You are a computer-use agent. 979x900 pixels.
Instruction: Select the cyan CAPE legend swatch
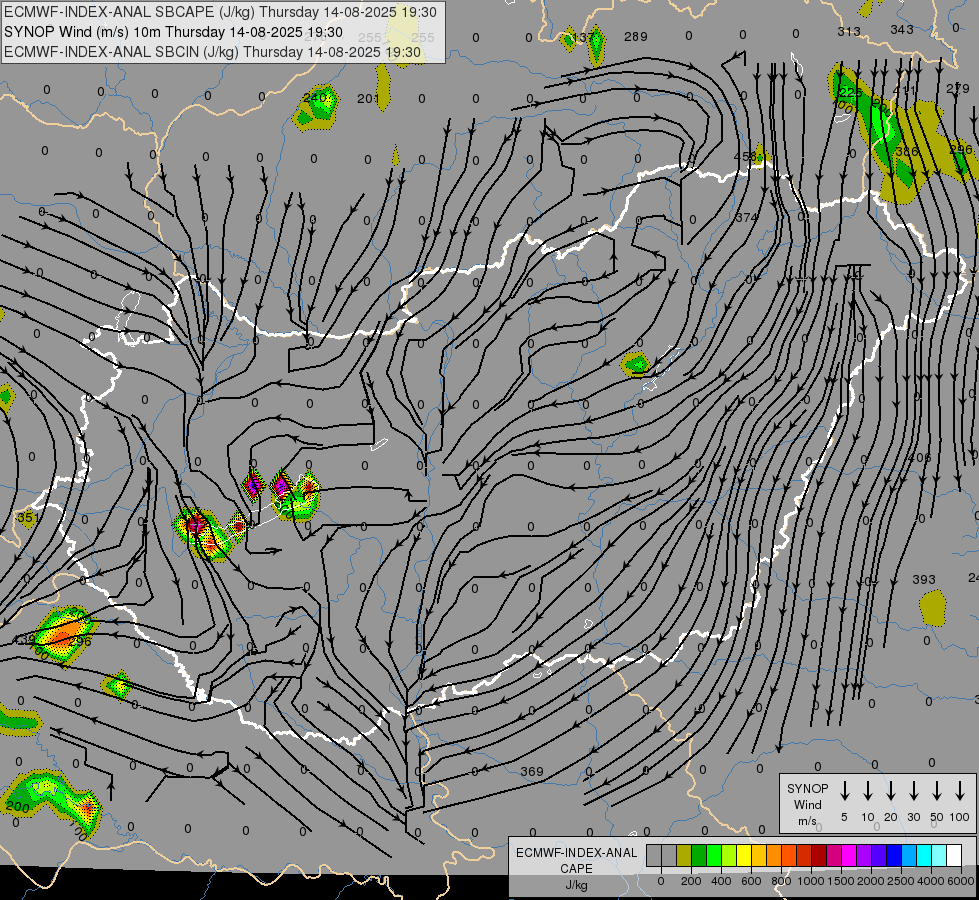pos(923,855)
